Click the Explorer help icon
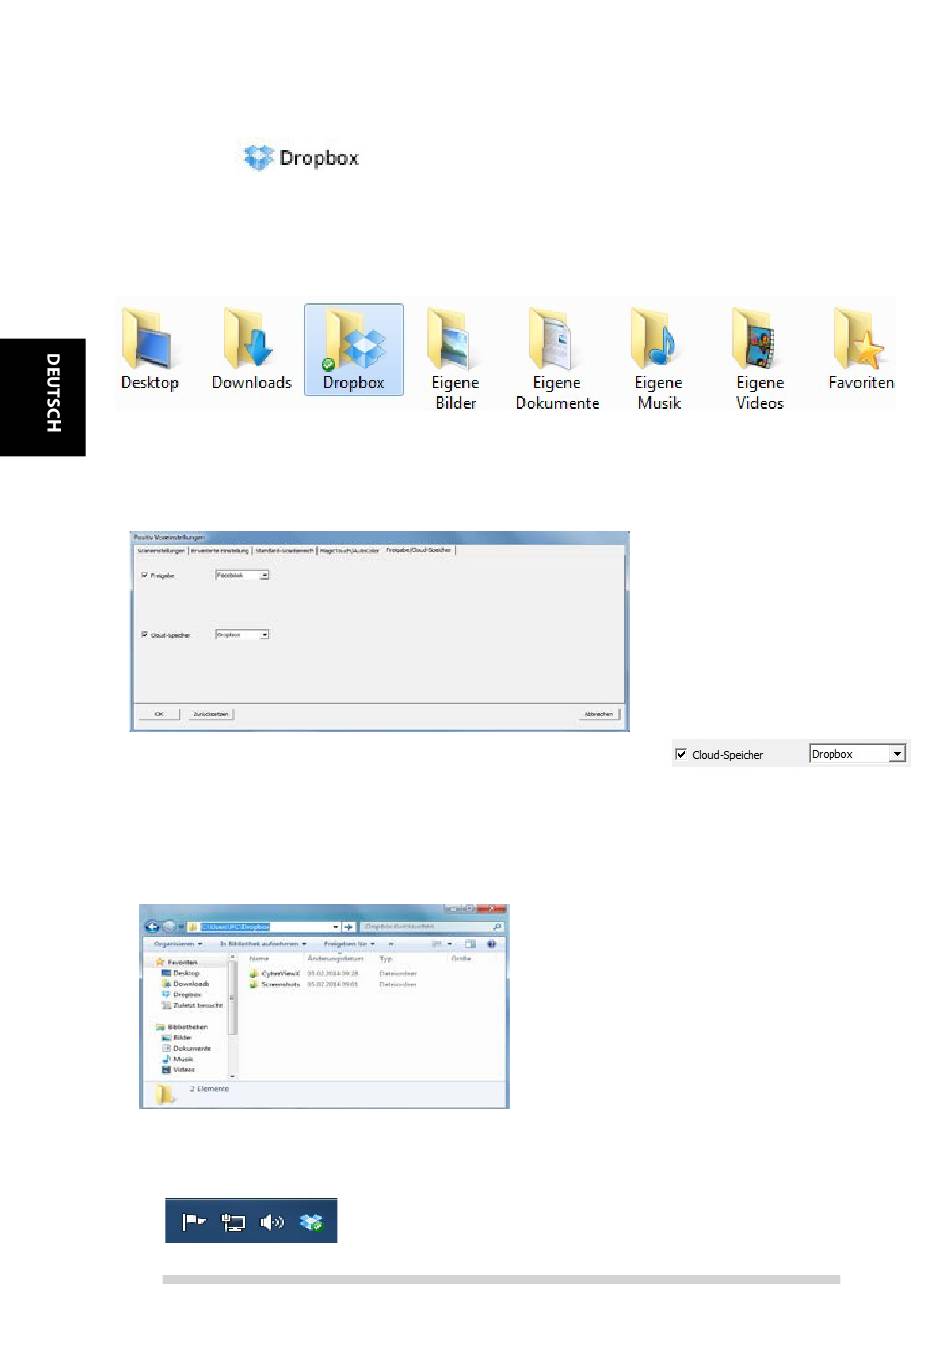Image resolution: width=950 pixels, height=1367 pixels. pyautogui.click(x=491, y=943)
